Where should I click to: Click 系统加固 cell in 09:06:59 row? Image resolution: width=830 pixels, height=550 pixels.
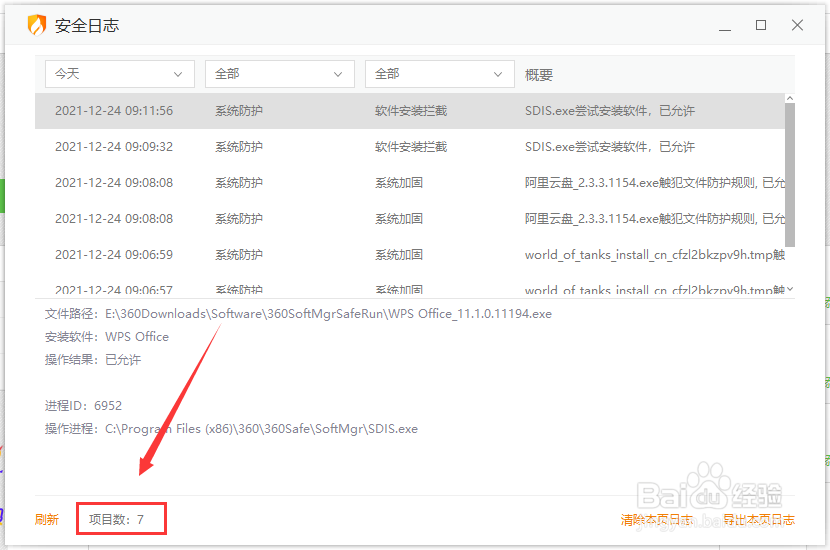click(x=399, y=255)
